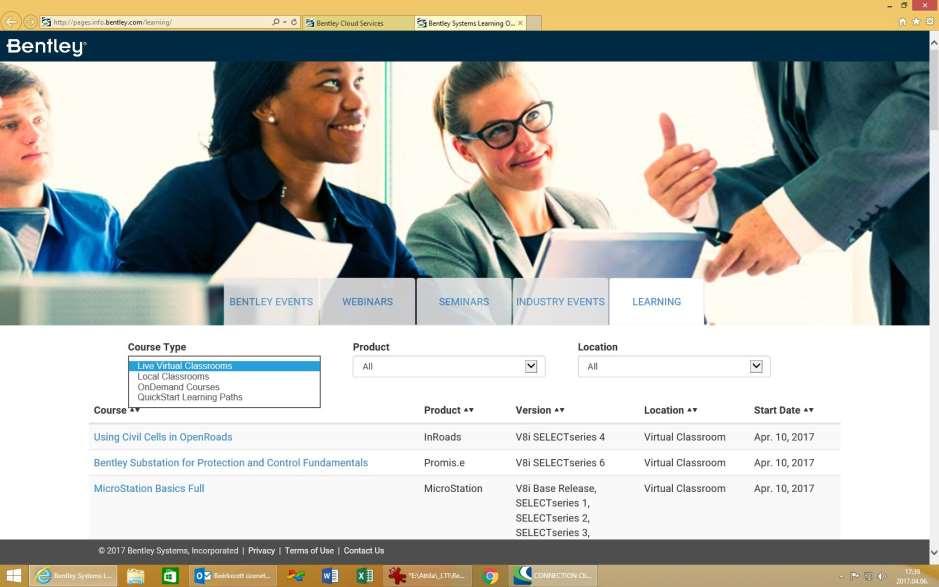This screenshot has width=939, height=587.
Task: Click the page refresh icon
Action: (294, 22)
